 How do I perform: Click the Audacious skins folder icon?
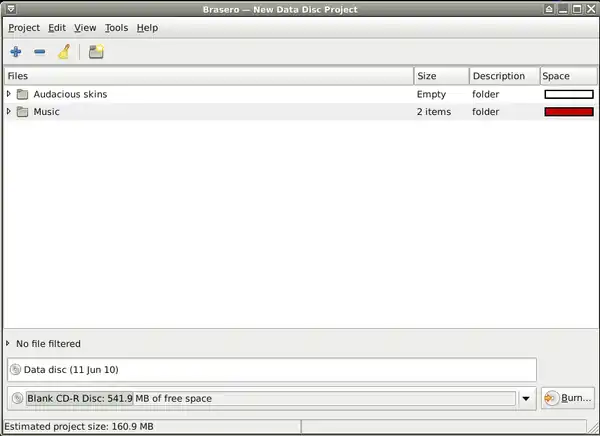coord(23,94)
